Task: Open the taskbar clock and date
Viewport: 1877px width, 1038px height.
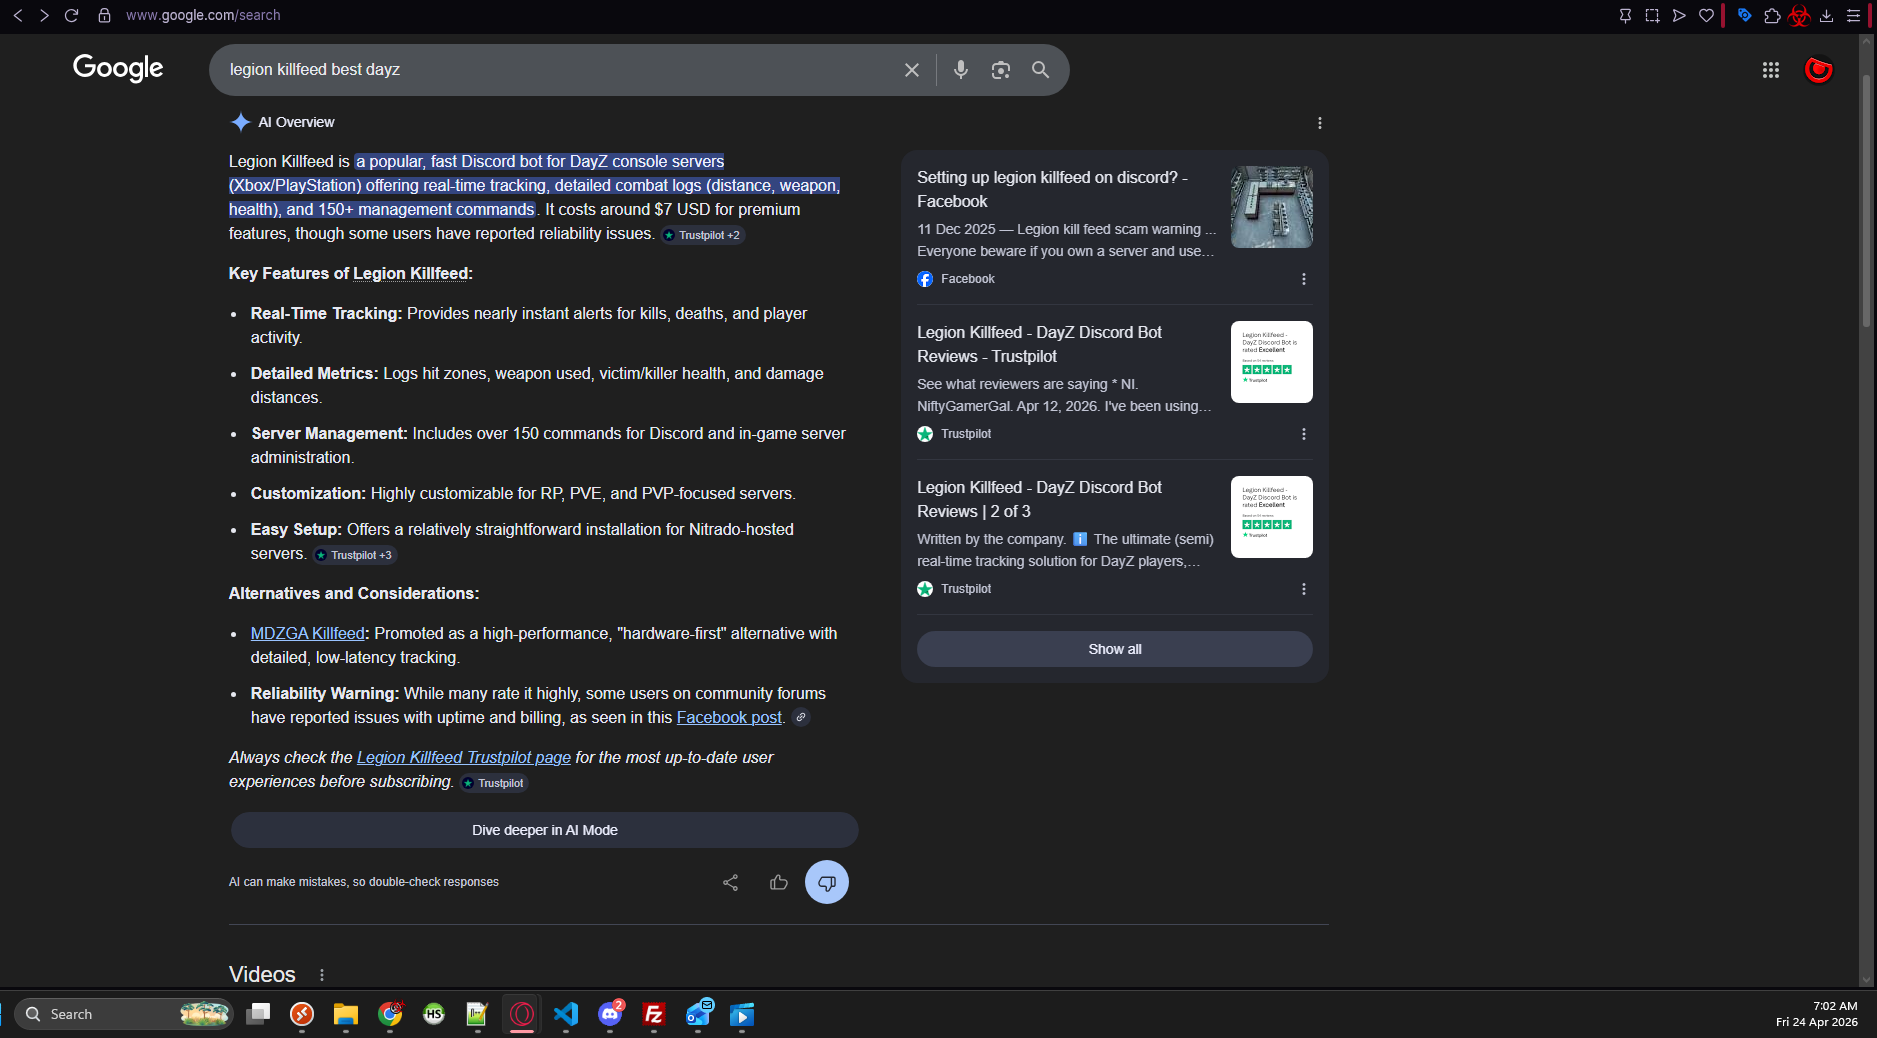Action: (x=1817, y=1014)
